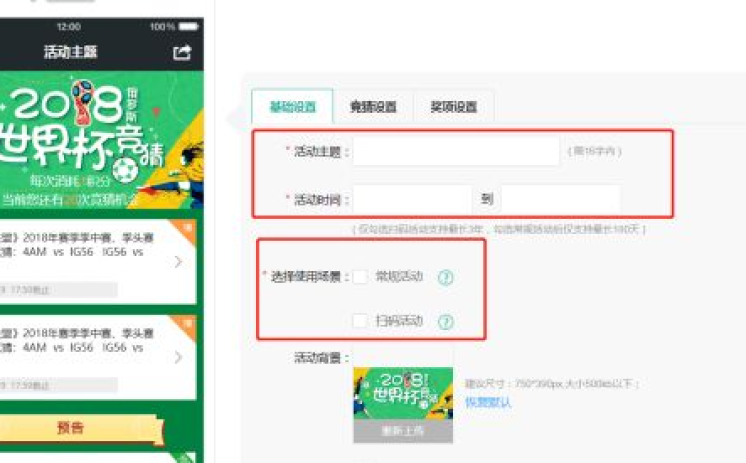
Task: Check the 常规活动 checkbox
Action: click(x=360, y=276)
